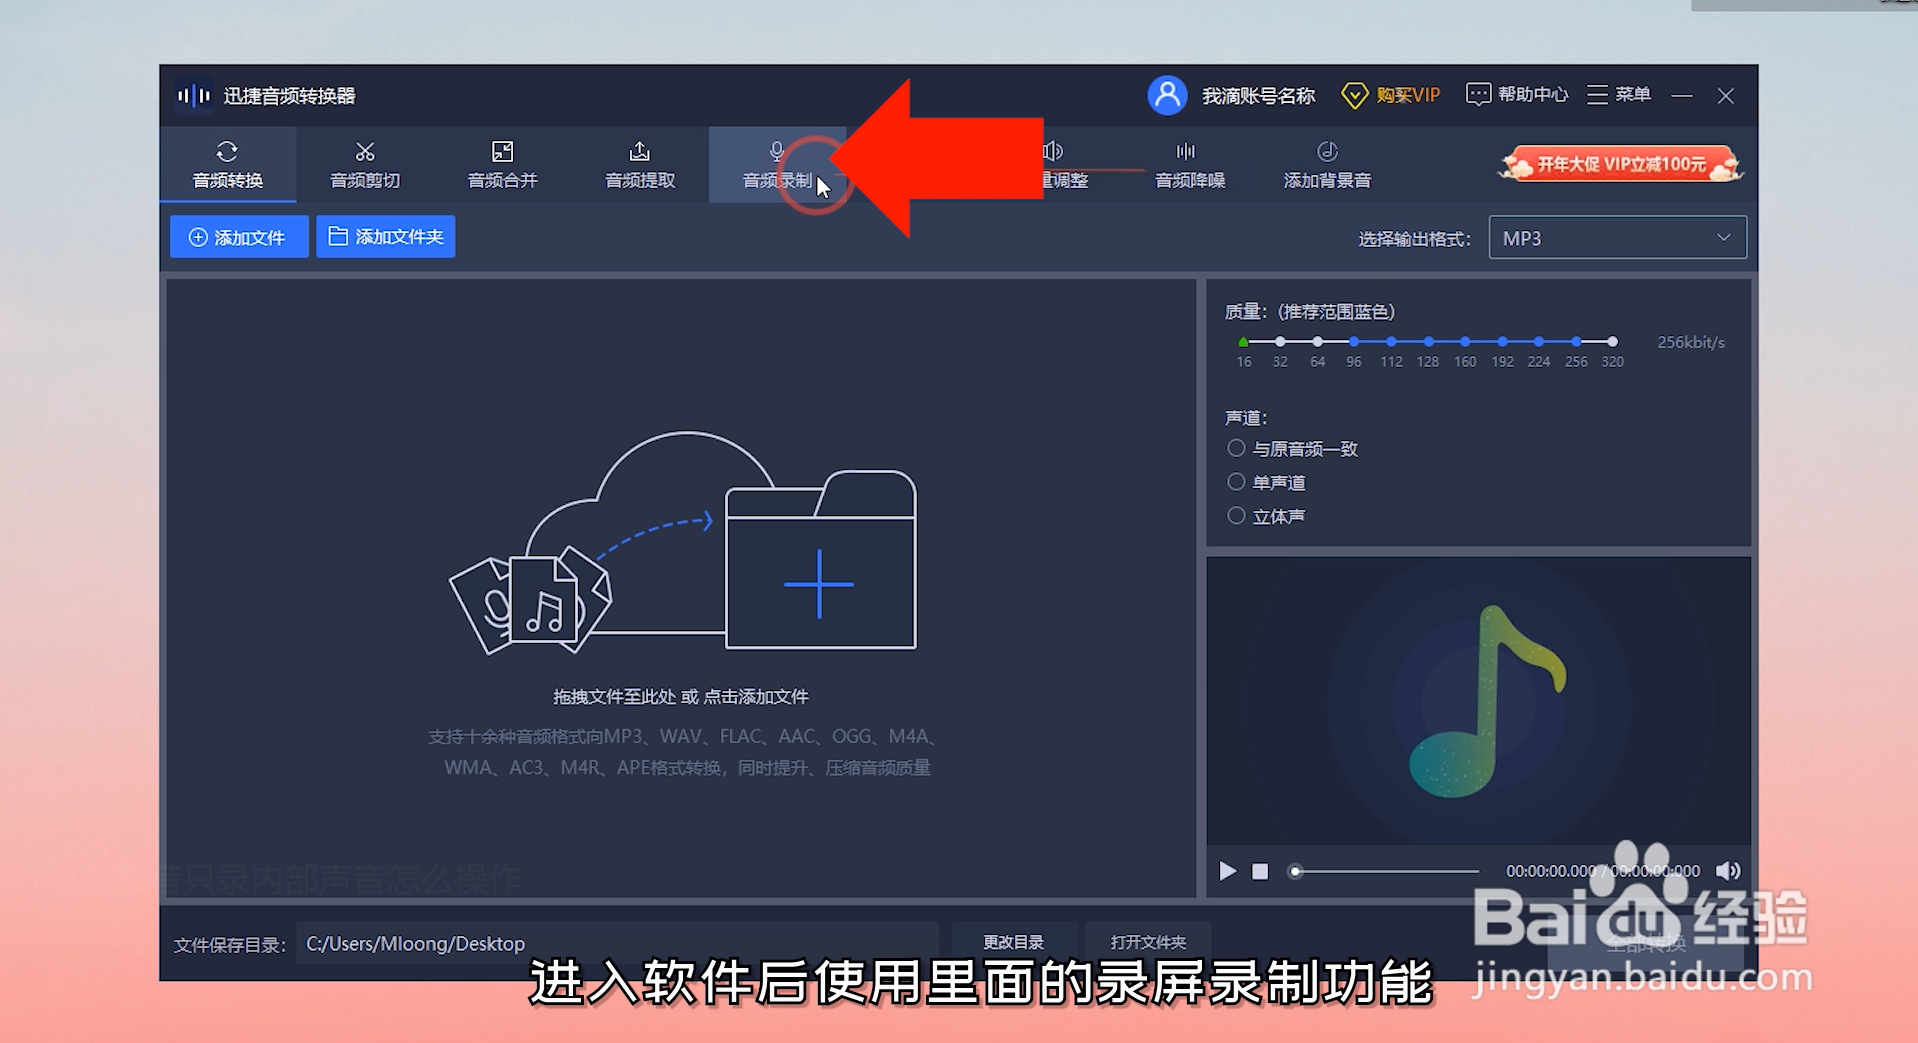Set quality slider to 112
The width and height of the screenshot is (1918, 1043).
point(1391,342)
